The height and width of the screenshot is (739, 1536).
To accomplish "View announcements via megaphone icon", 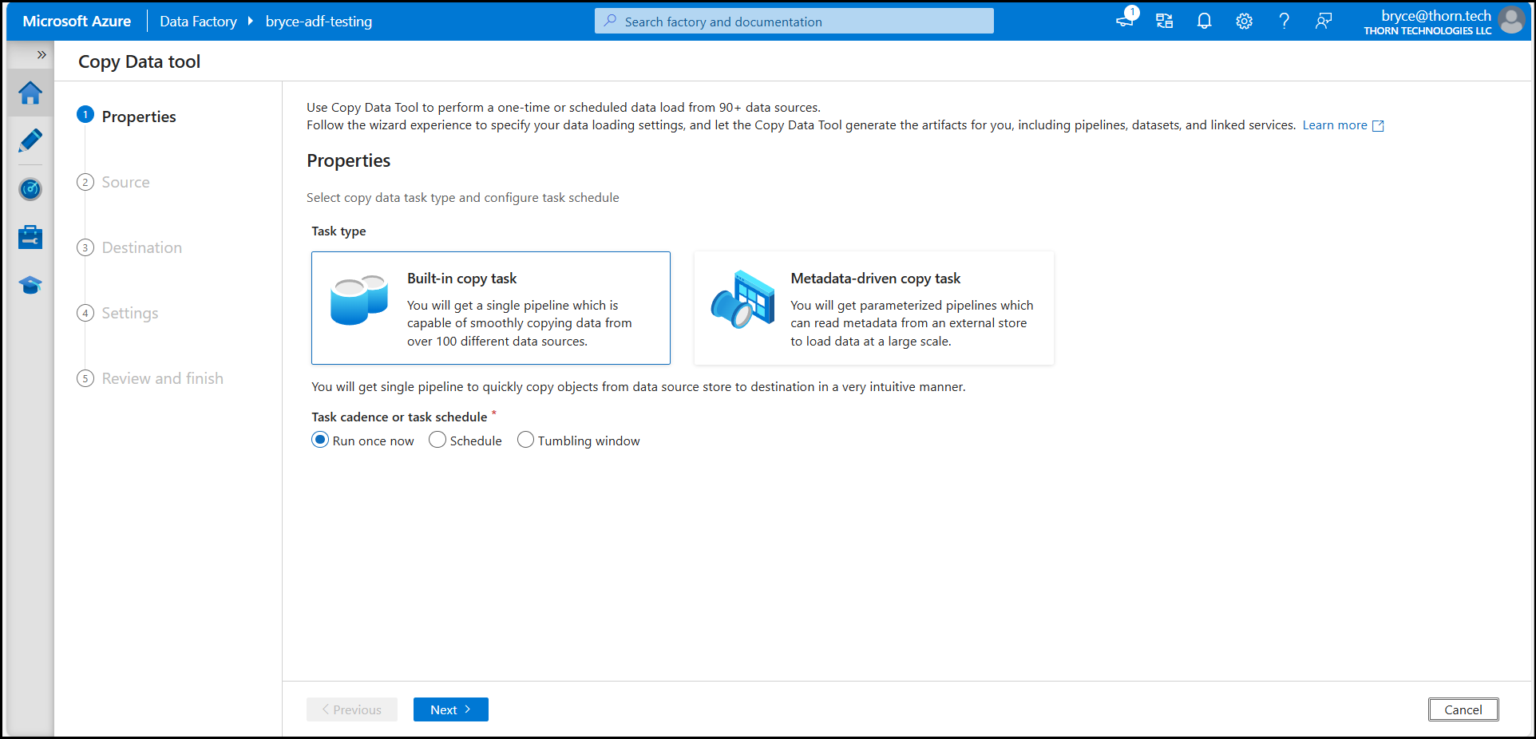I will [1124, 19].
